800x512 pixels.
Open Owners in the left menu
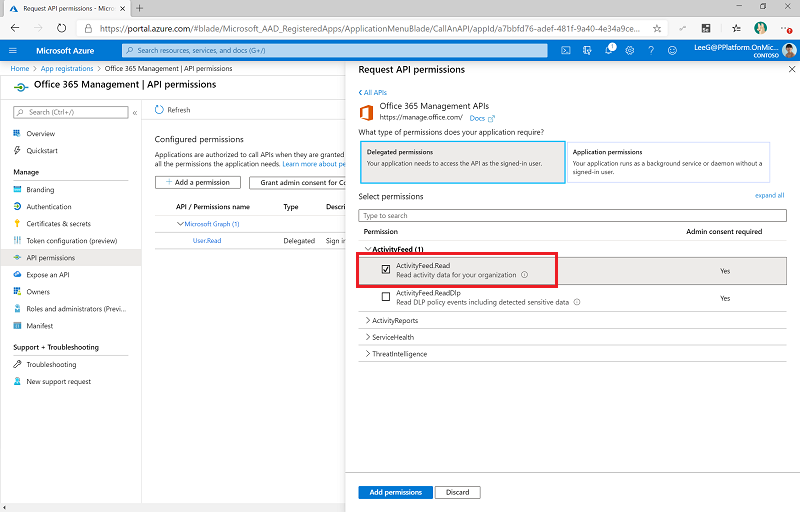point(38,292)
